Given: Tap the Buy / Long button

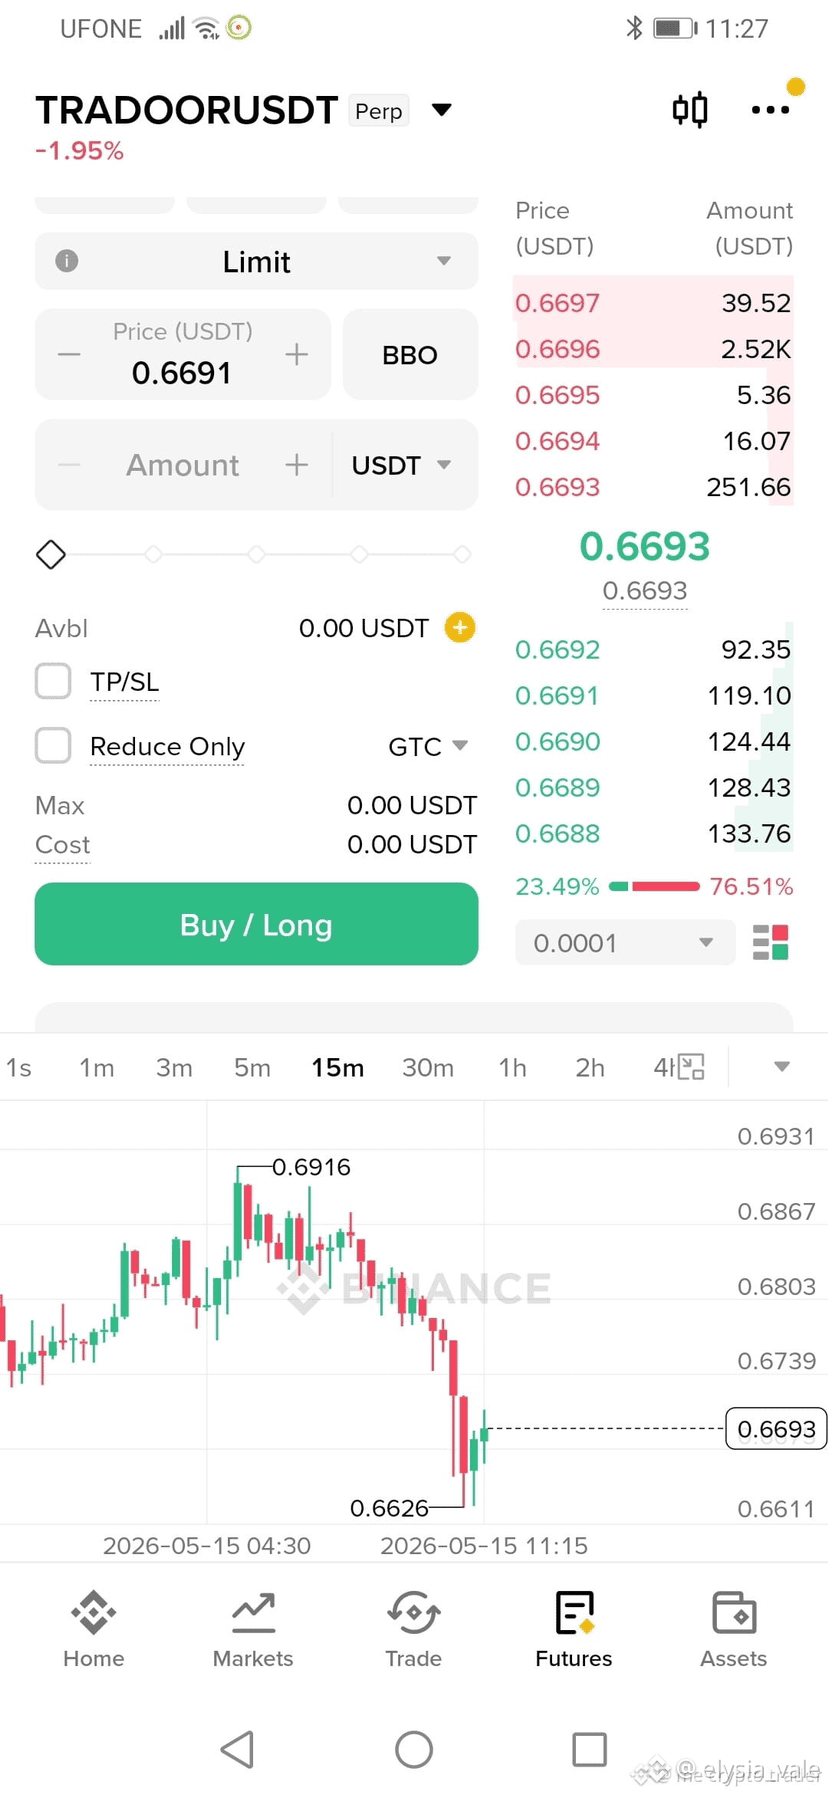Looking at the screenshot, I should coord(256,924).
